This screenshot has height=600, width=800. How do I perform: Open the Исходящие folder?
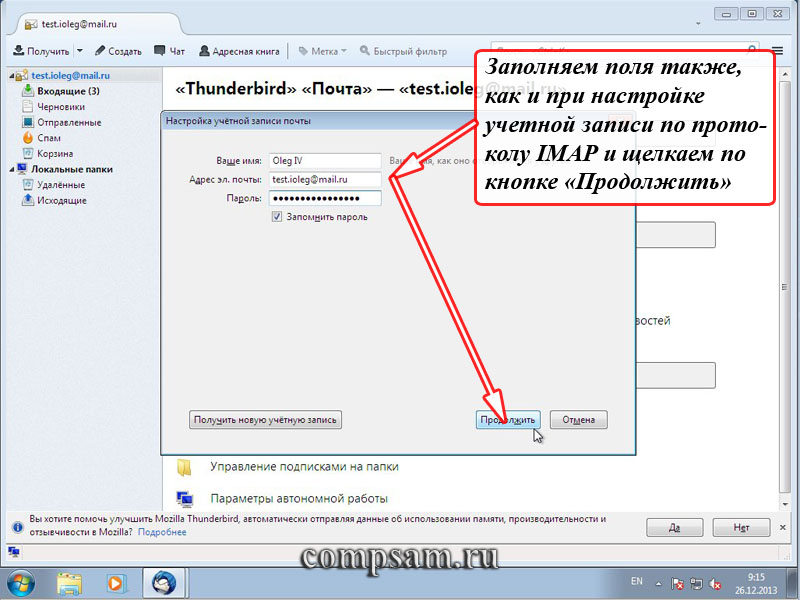coord(62,201)
